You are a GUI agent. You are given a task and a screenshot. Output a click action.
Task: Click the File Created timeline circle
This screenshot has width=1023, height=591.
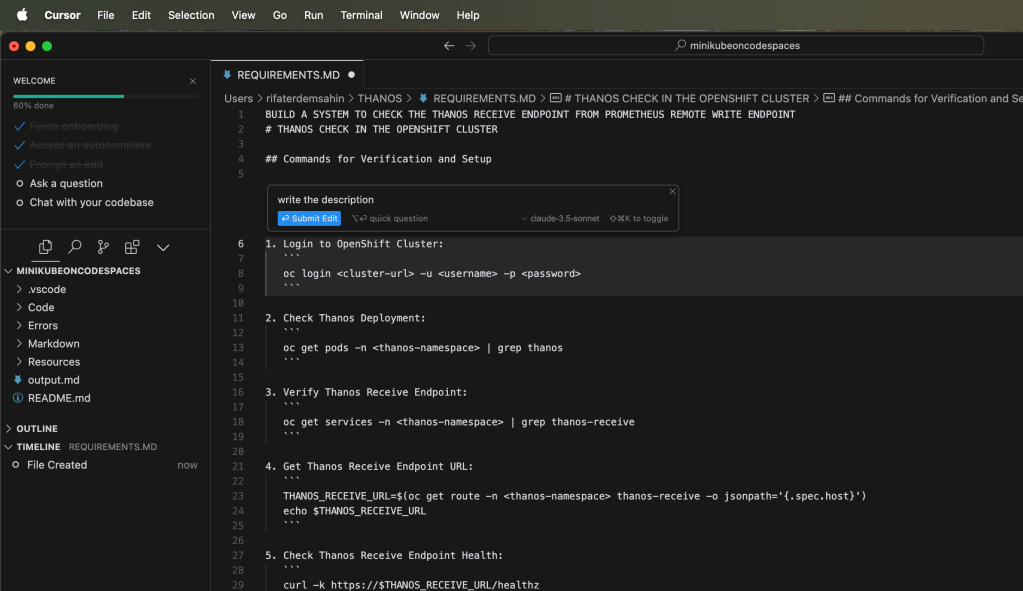coord(16,465)
